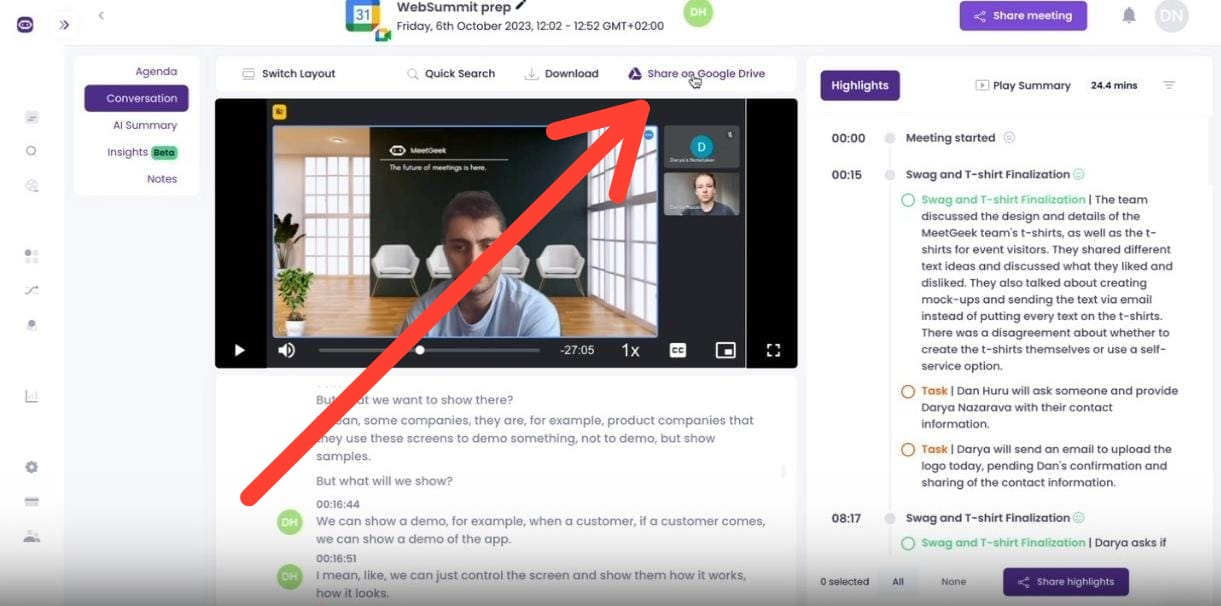This screenshot has height=606, width=1221.
Task: Open the DN user profile avatar
Action: tap(1171, 16)
